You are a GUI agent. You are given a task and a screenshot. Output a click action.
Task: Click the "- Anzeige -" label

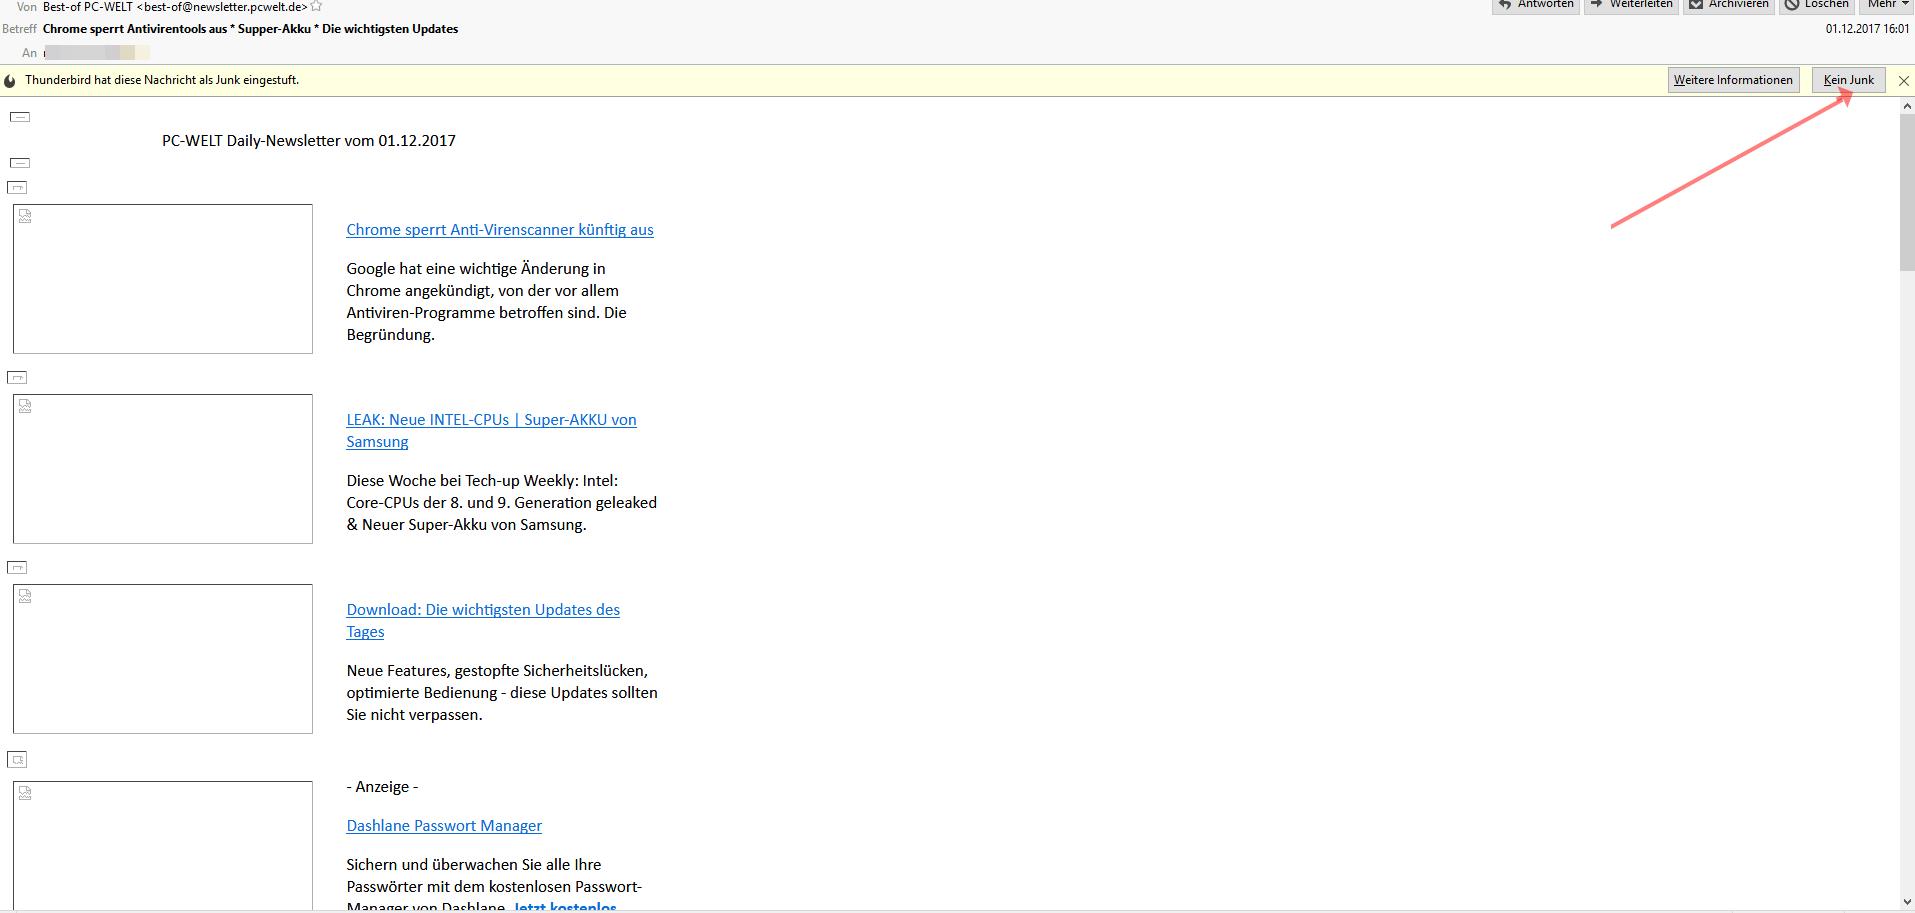(x=382, y=787)
